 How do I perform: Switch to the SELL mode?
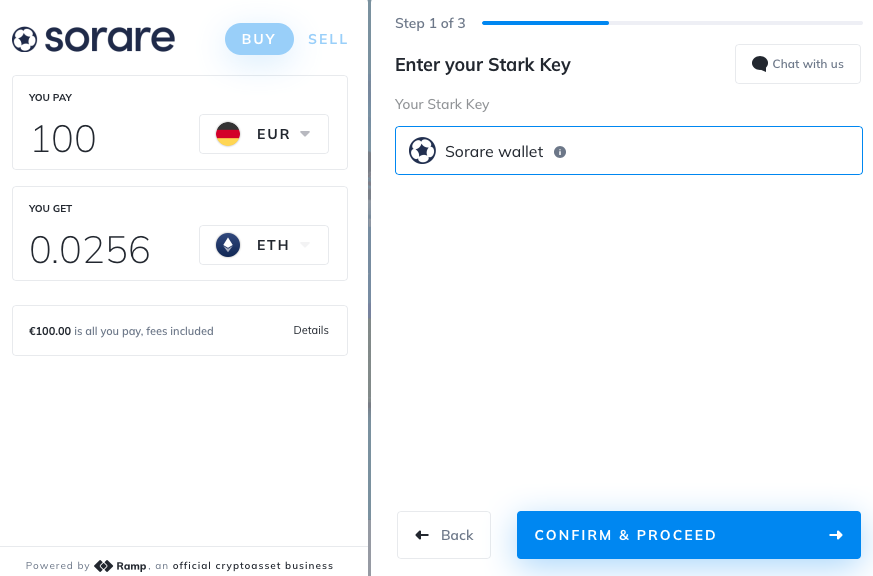[328, 40]
